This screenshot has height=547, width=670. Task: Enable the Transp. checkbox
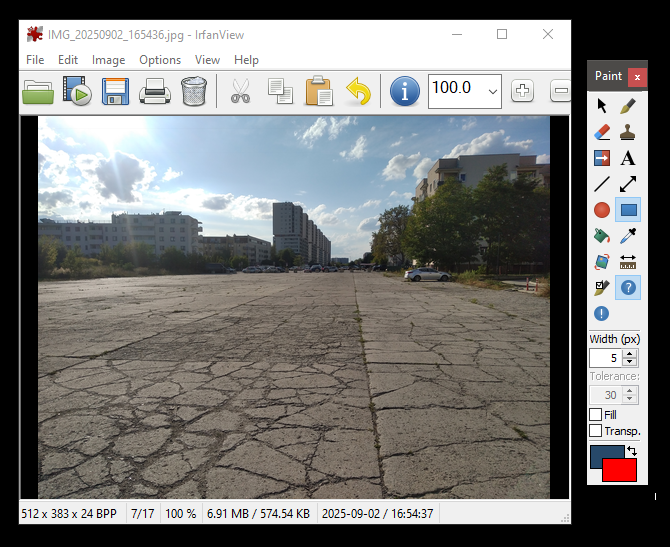pos(595,431)
